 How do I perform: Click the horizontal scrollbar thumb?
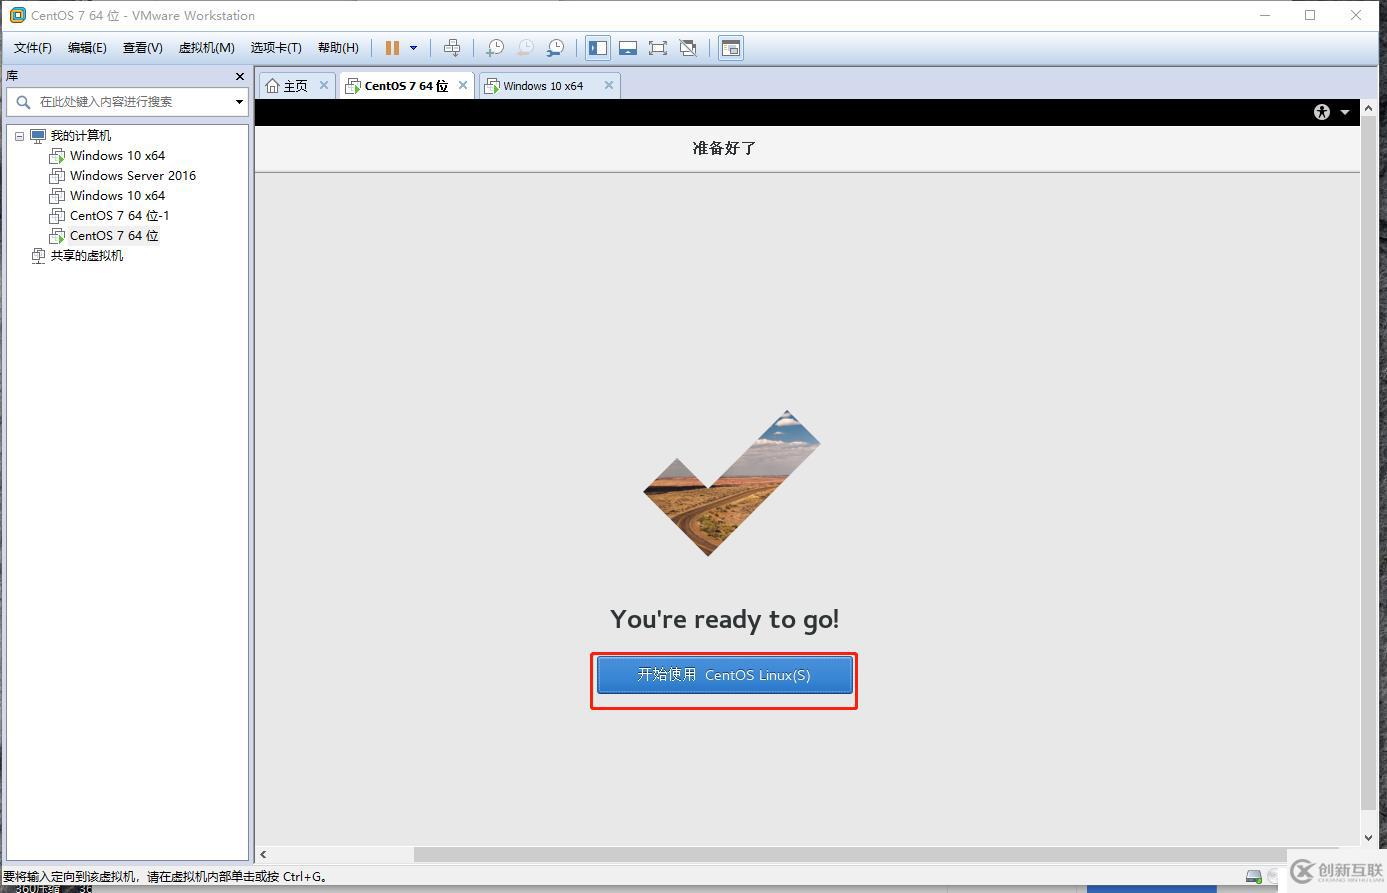(x=850, y=854)
